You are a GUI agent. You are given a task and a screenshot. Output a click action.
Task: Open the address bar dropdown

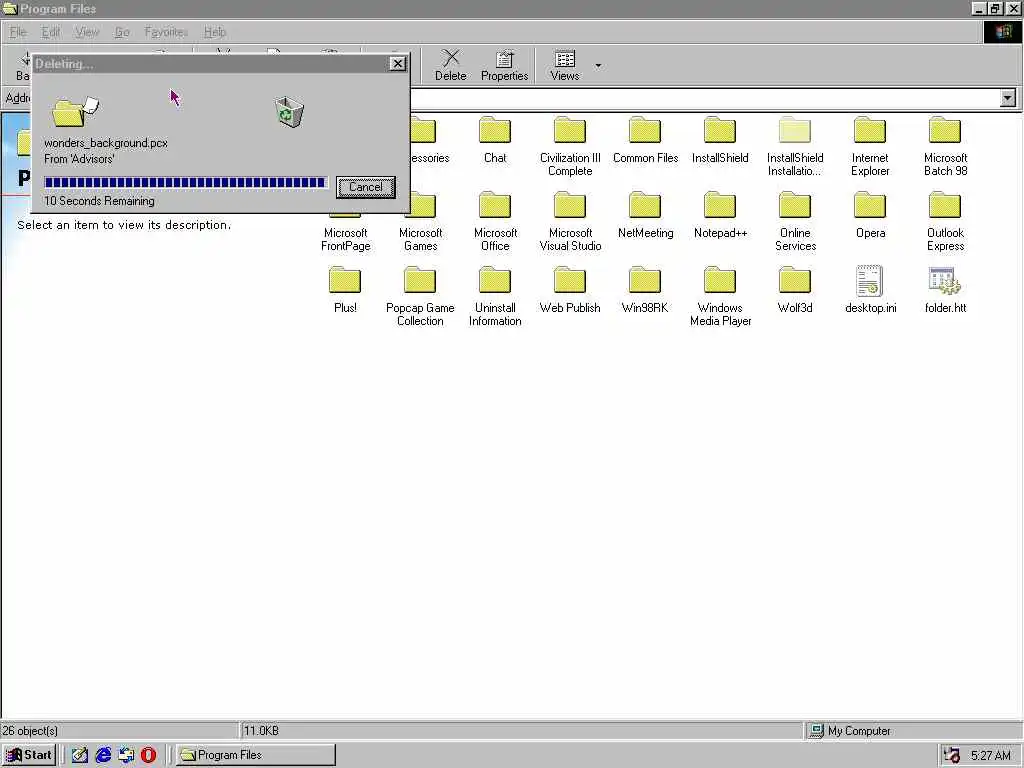[x=1008, y=98]
